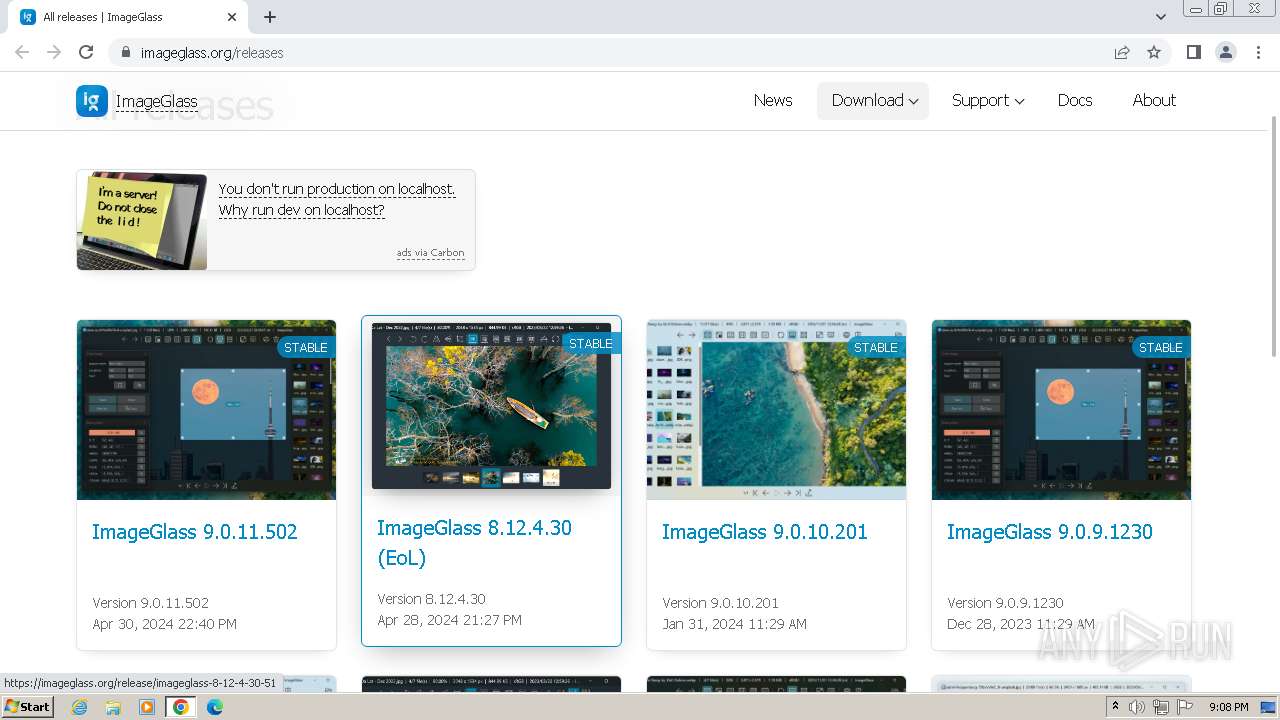Switch to Chrome in taskbar
Viewport: 1280px width, 720px height.
180,707
